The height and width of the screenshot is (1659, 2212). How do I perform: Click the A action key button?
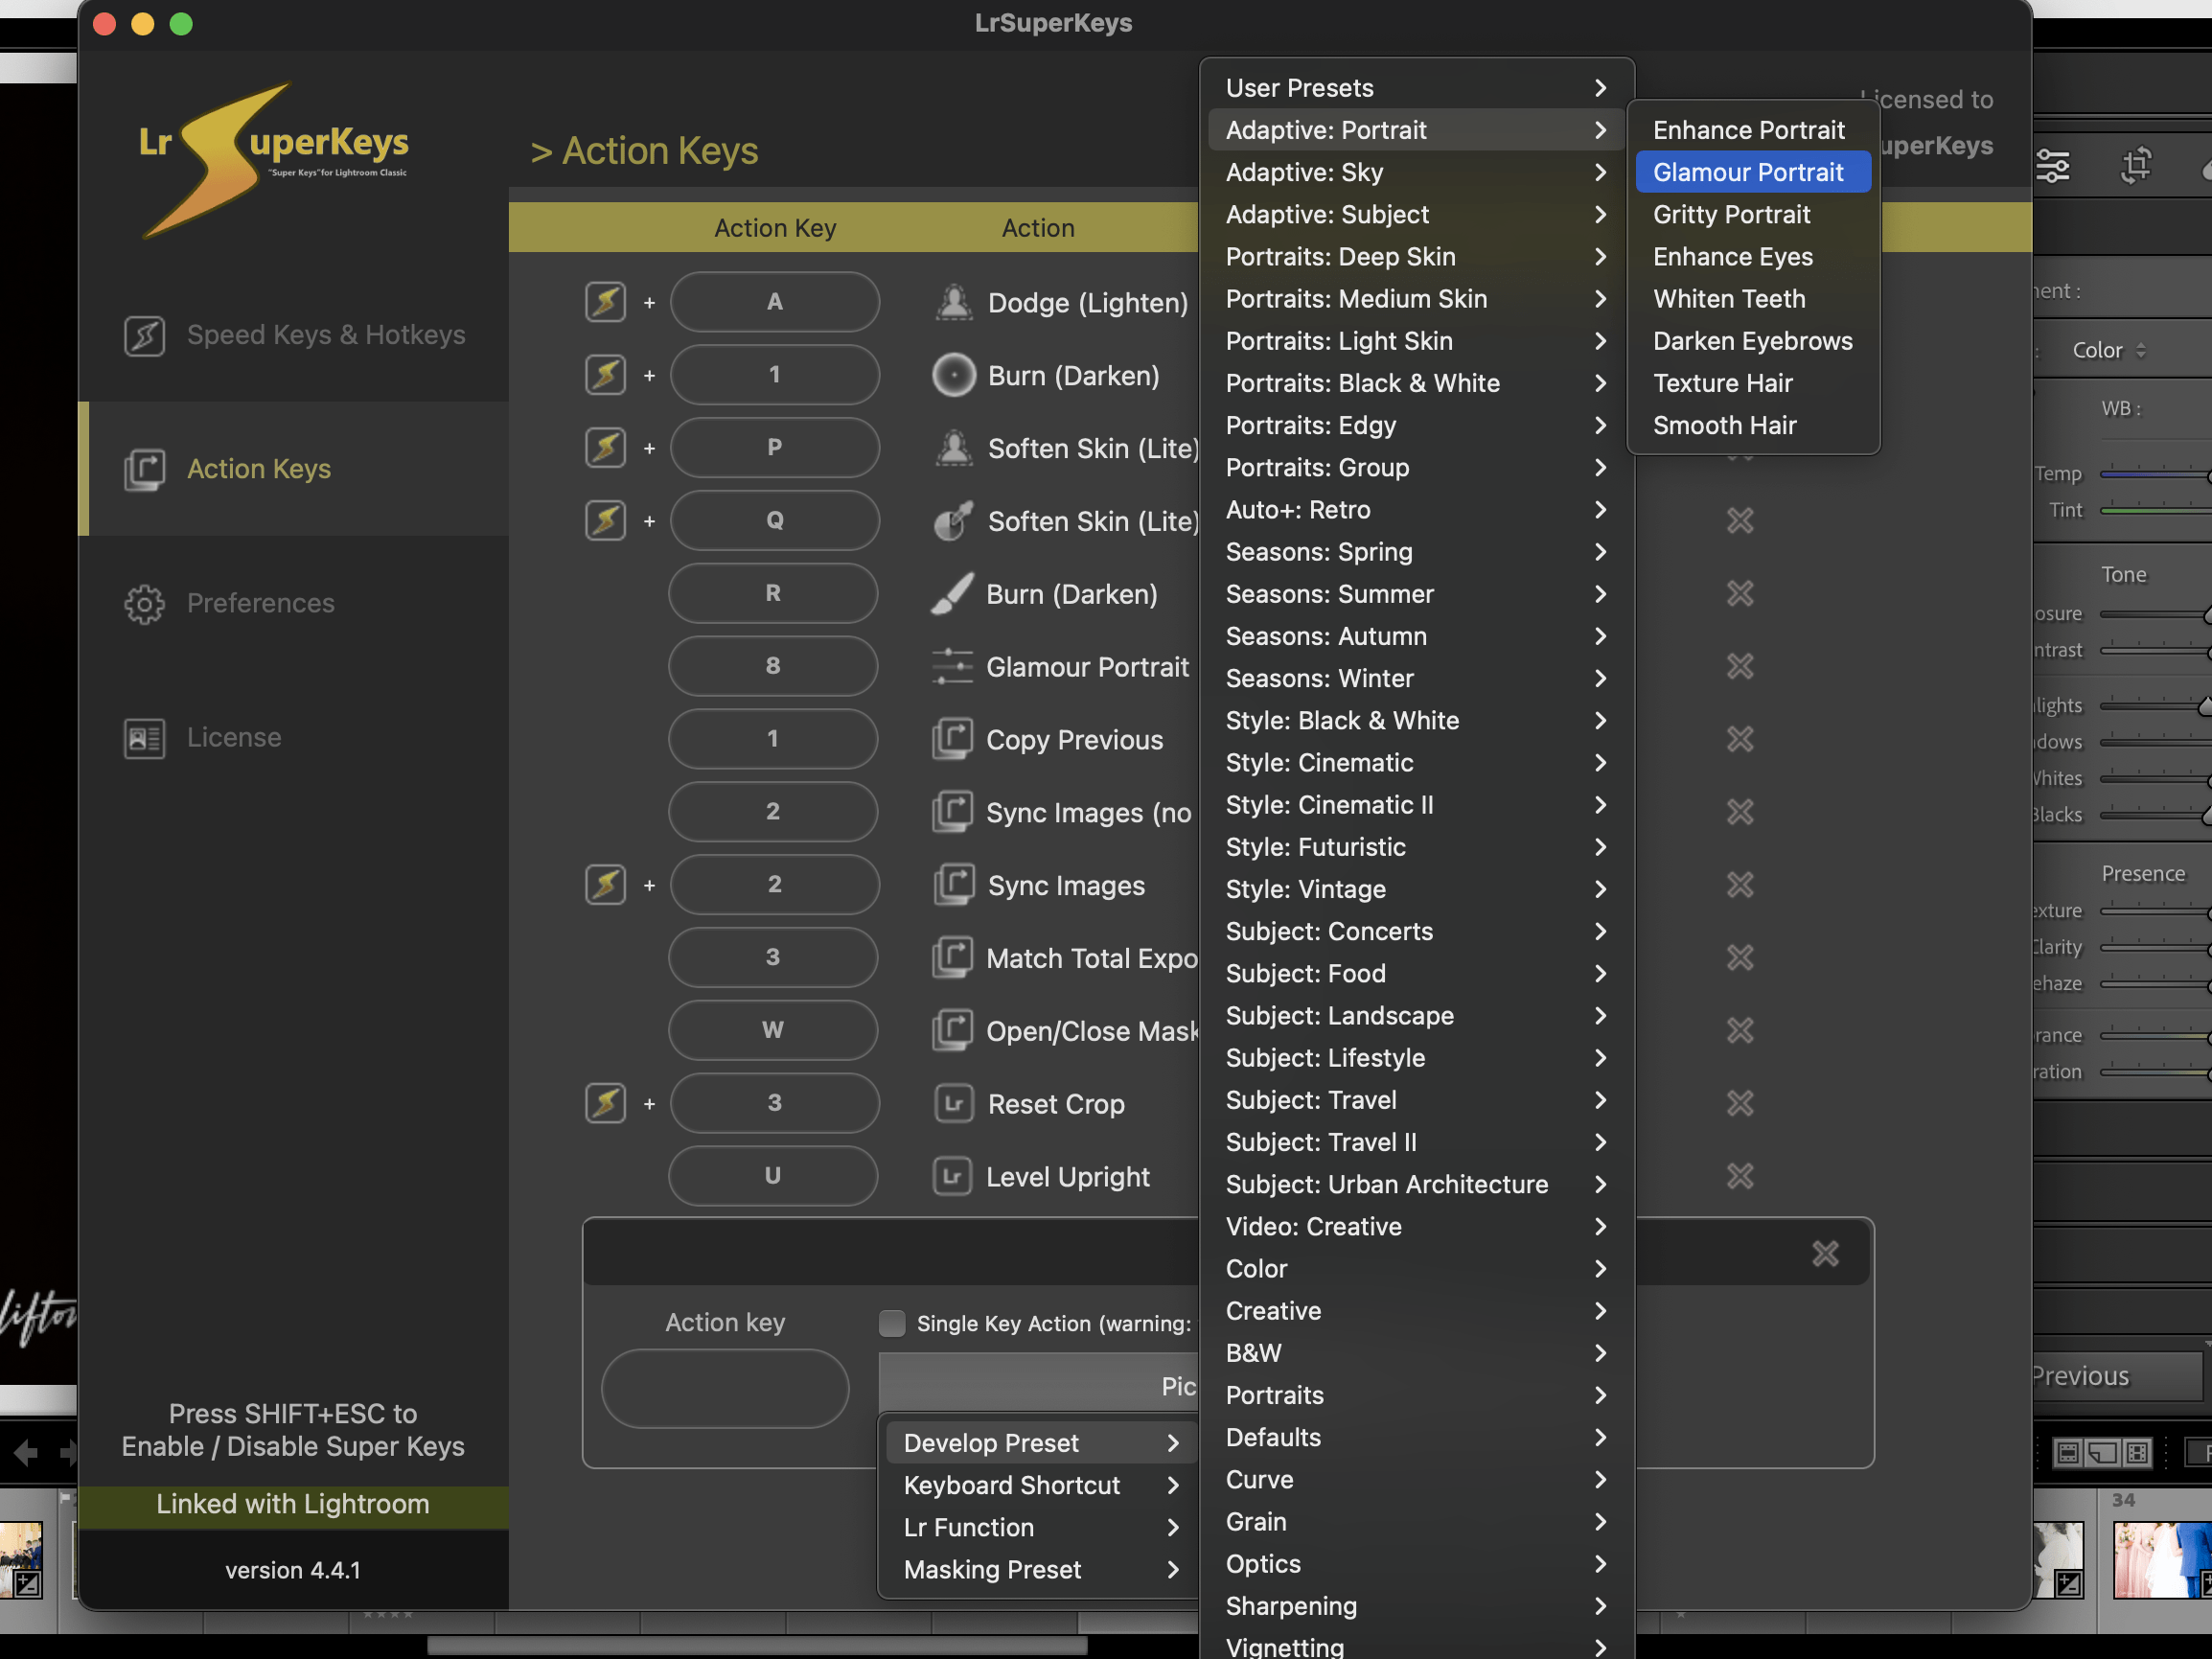[775, 302]
